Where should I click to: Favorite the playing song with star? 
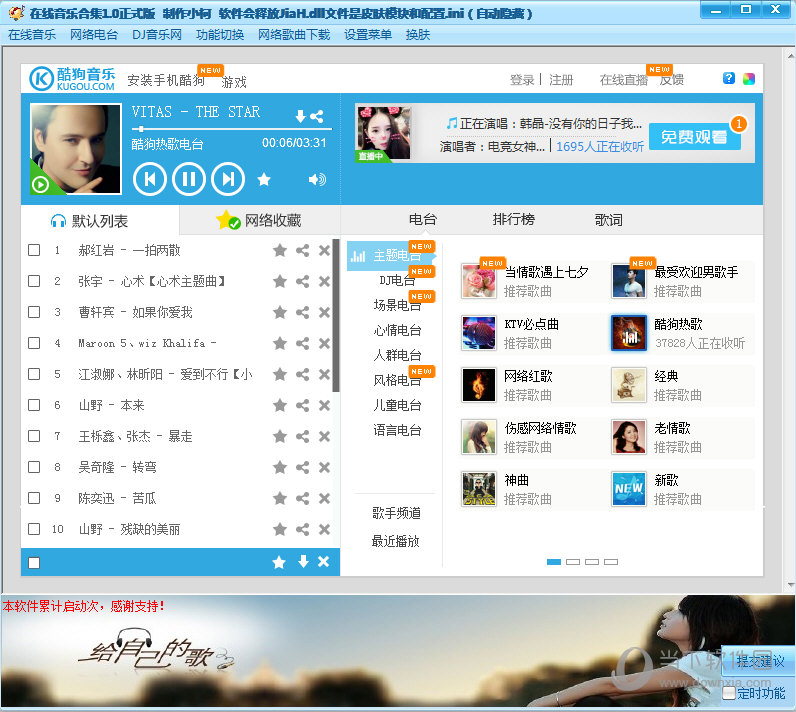[263, 179]
